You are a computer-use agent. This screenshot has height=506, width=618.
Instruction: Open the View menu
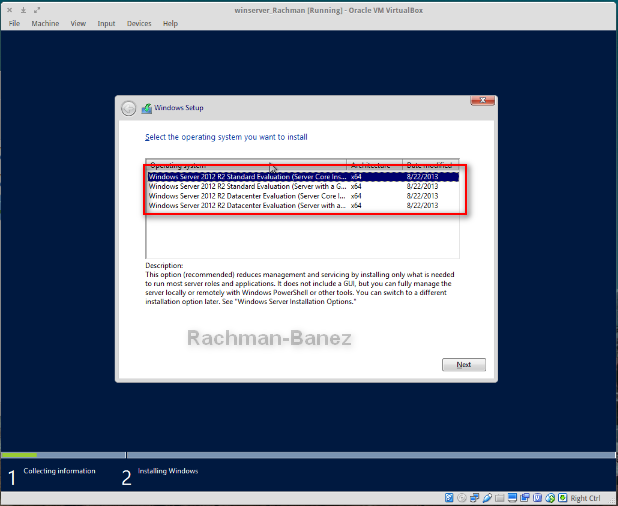tap(78, 24)
